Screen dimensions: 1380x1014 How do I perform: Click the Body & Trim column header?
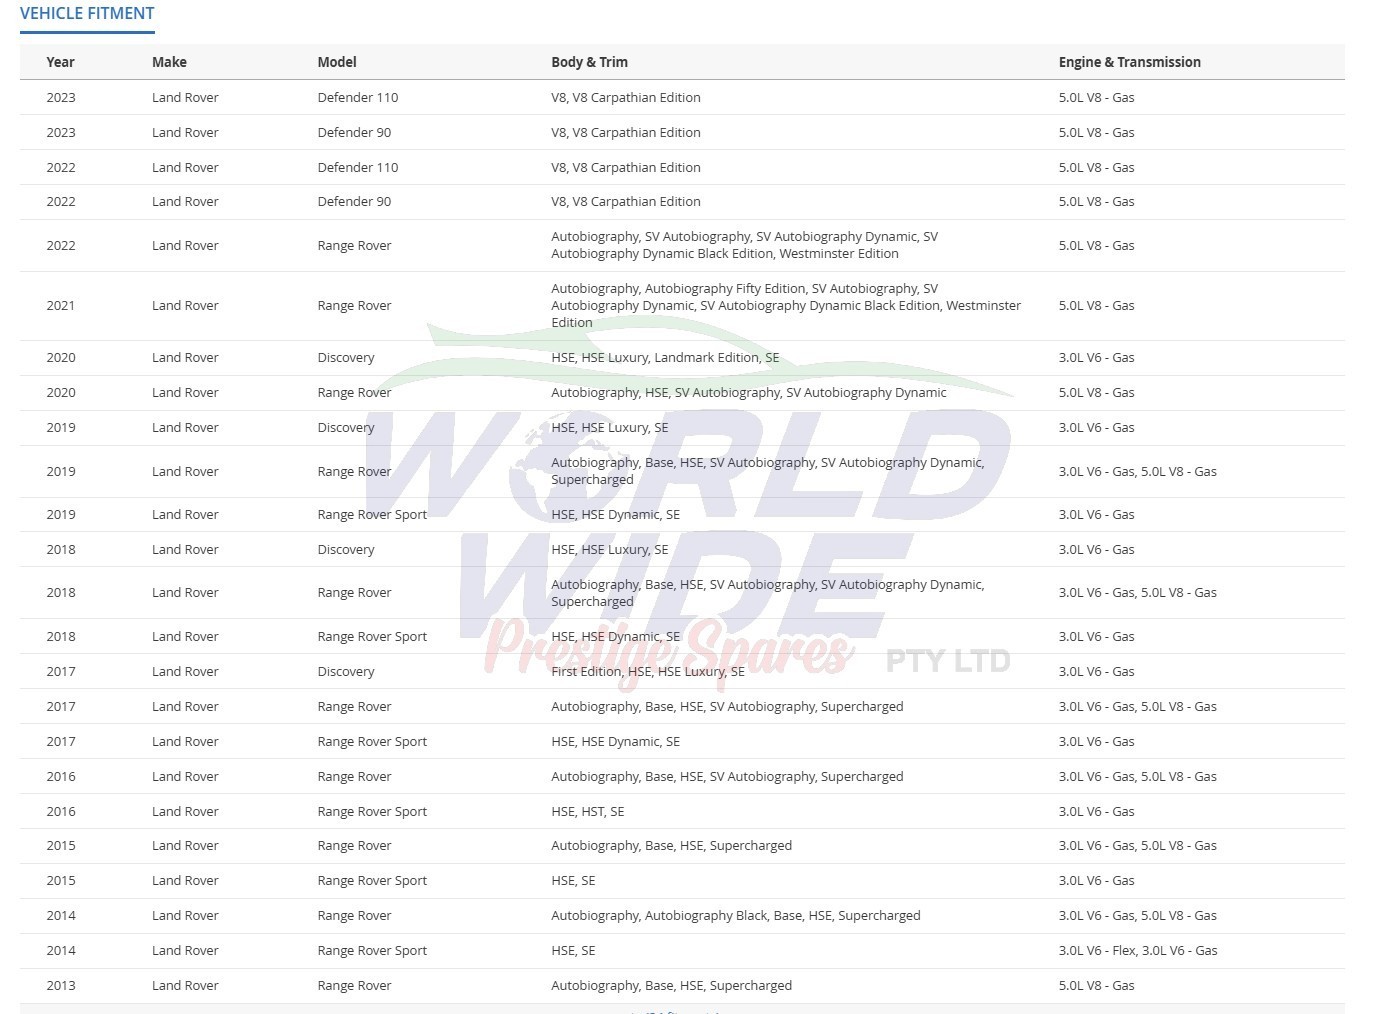tap(589, 62)
